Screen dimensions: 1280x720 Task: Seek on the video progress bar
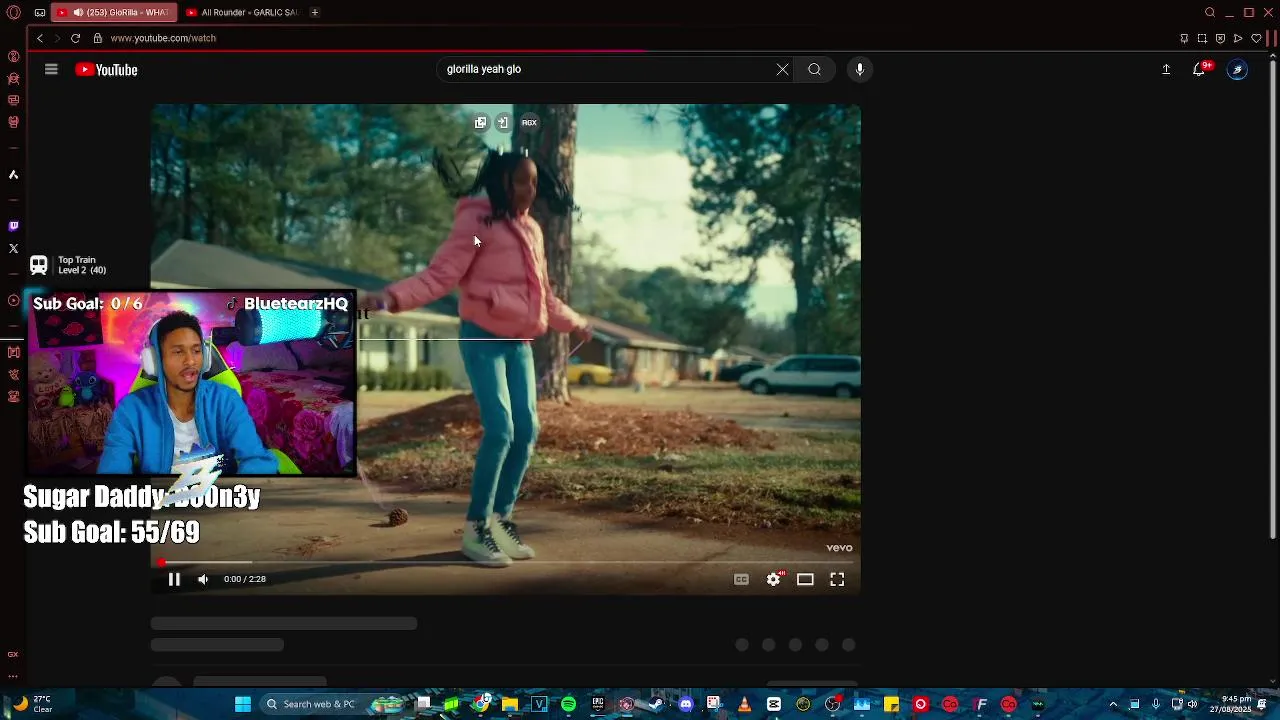(x=506, y=563)
